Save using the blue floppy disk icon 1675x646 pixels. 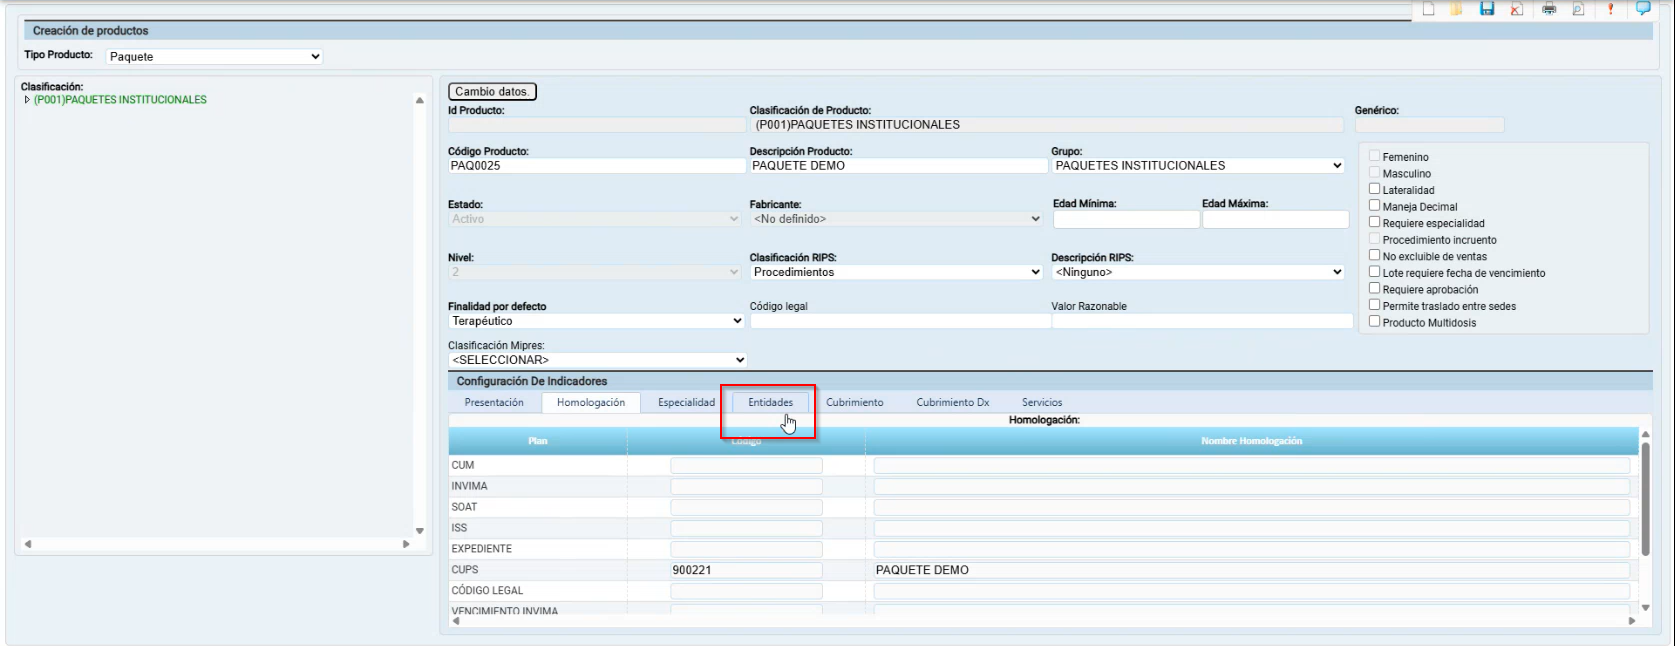tap(1487, 9)
